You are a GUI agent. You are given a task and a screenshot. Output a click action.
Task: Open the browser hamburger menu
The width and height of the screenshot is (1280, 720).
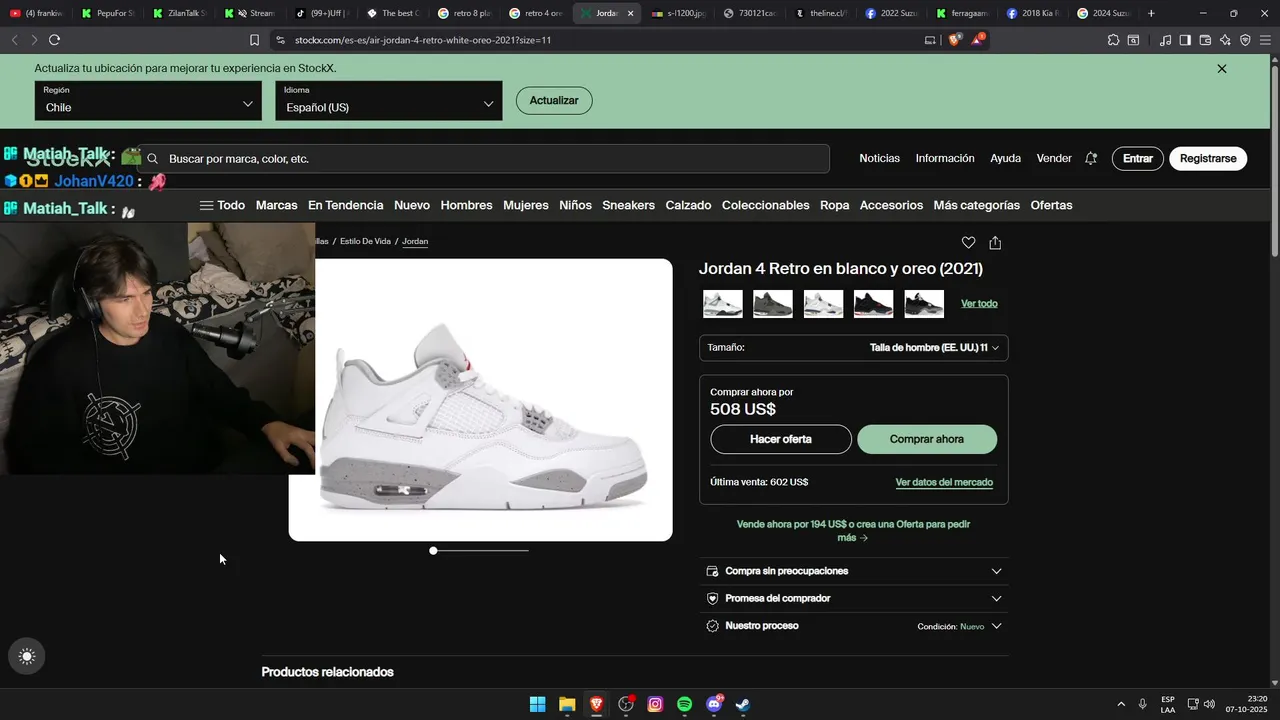point(1265,40)
